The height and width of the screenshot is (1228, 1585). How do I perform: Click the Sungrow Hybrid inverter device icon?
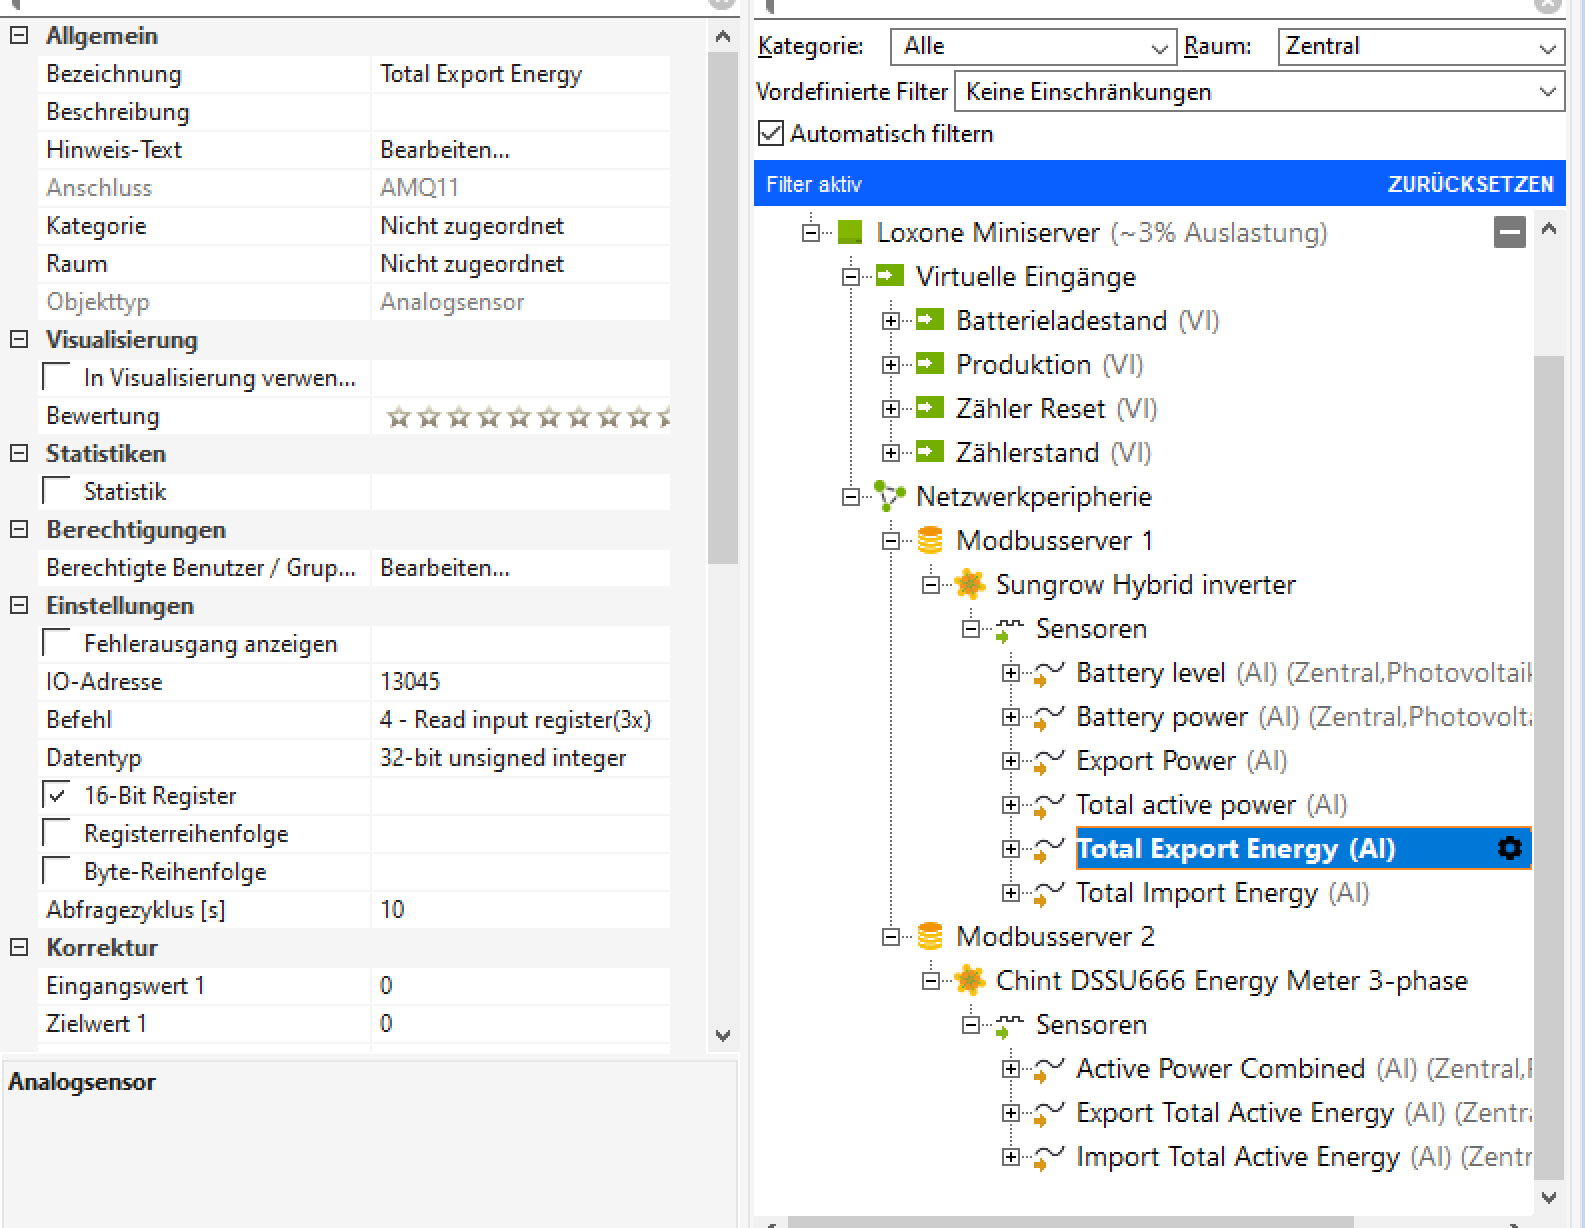(x=969, y=585)
